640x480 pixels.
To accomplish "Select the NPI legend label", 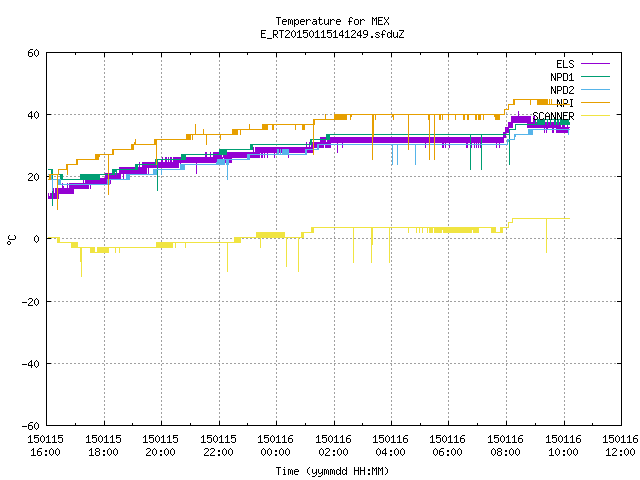I will [565, 103].
